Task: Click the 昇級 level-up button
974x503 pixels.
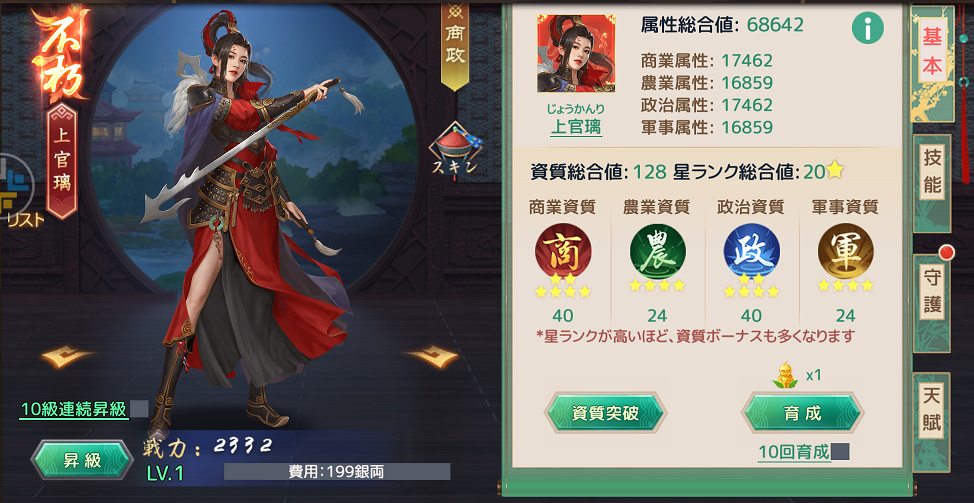Action: click(x=82, y=460)
